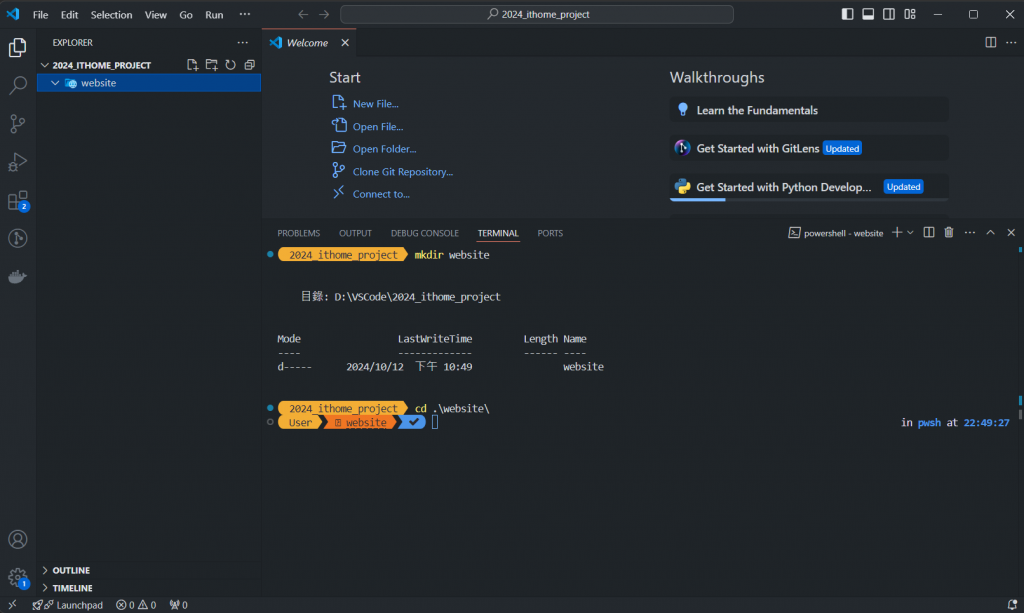The height and width of the screenshot is (613, 1024).
Task: Open Learn the Fundamentals walkthrough
Action: [x=809, y=110]
